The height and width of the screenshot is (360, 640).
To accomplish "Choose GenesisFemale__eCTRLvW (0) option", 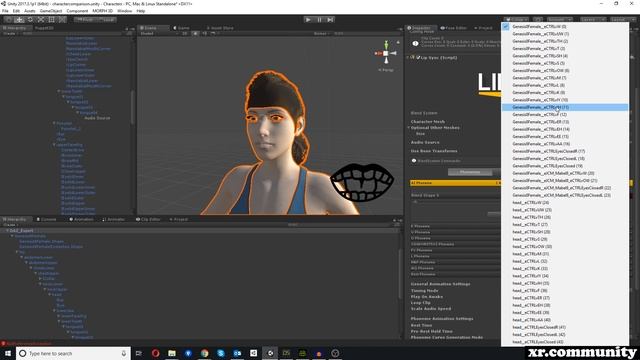I will [x=565, y=27].
